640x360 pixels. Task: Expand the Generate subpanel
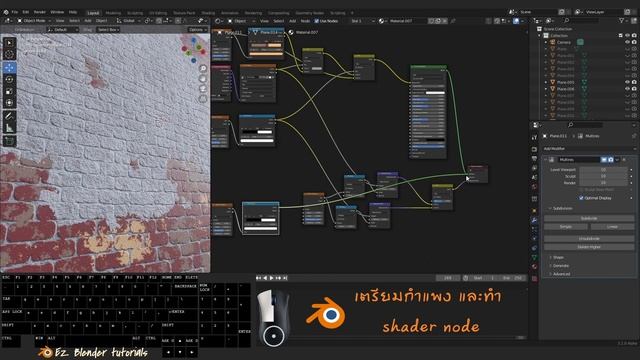pyautogui.click(x=560, y=266)
